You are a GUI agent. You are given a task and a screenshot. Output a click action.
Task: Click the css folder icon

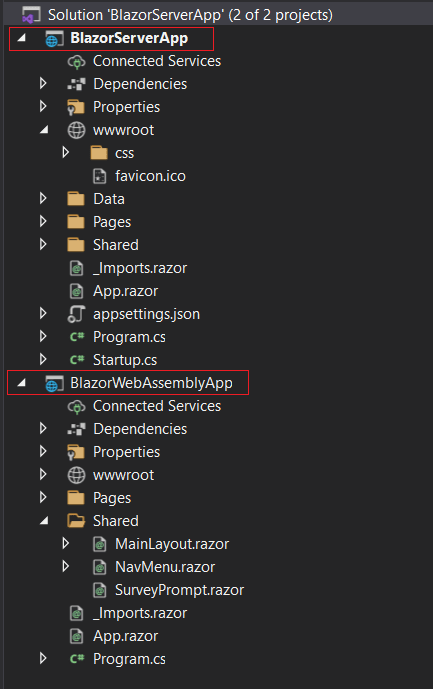99,153
